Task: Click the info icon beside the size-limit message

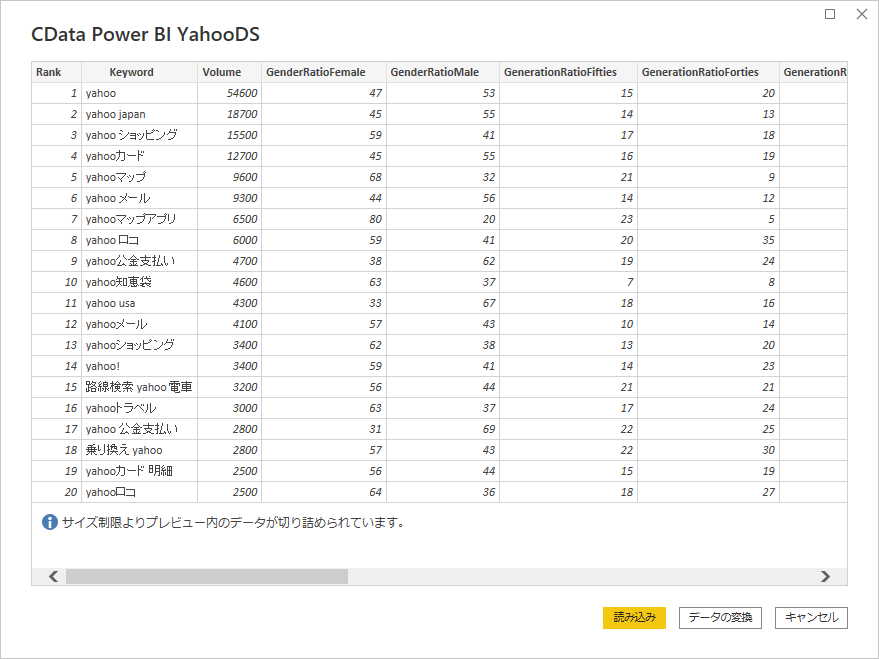Action: [50, 522]
